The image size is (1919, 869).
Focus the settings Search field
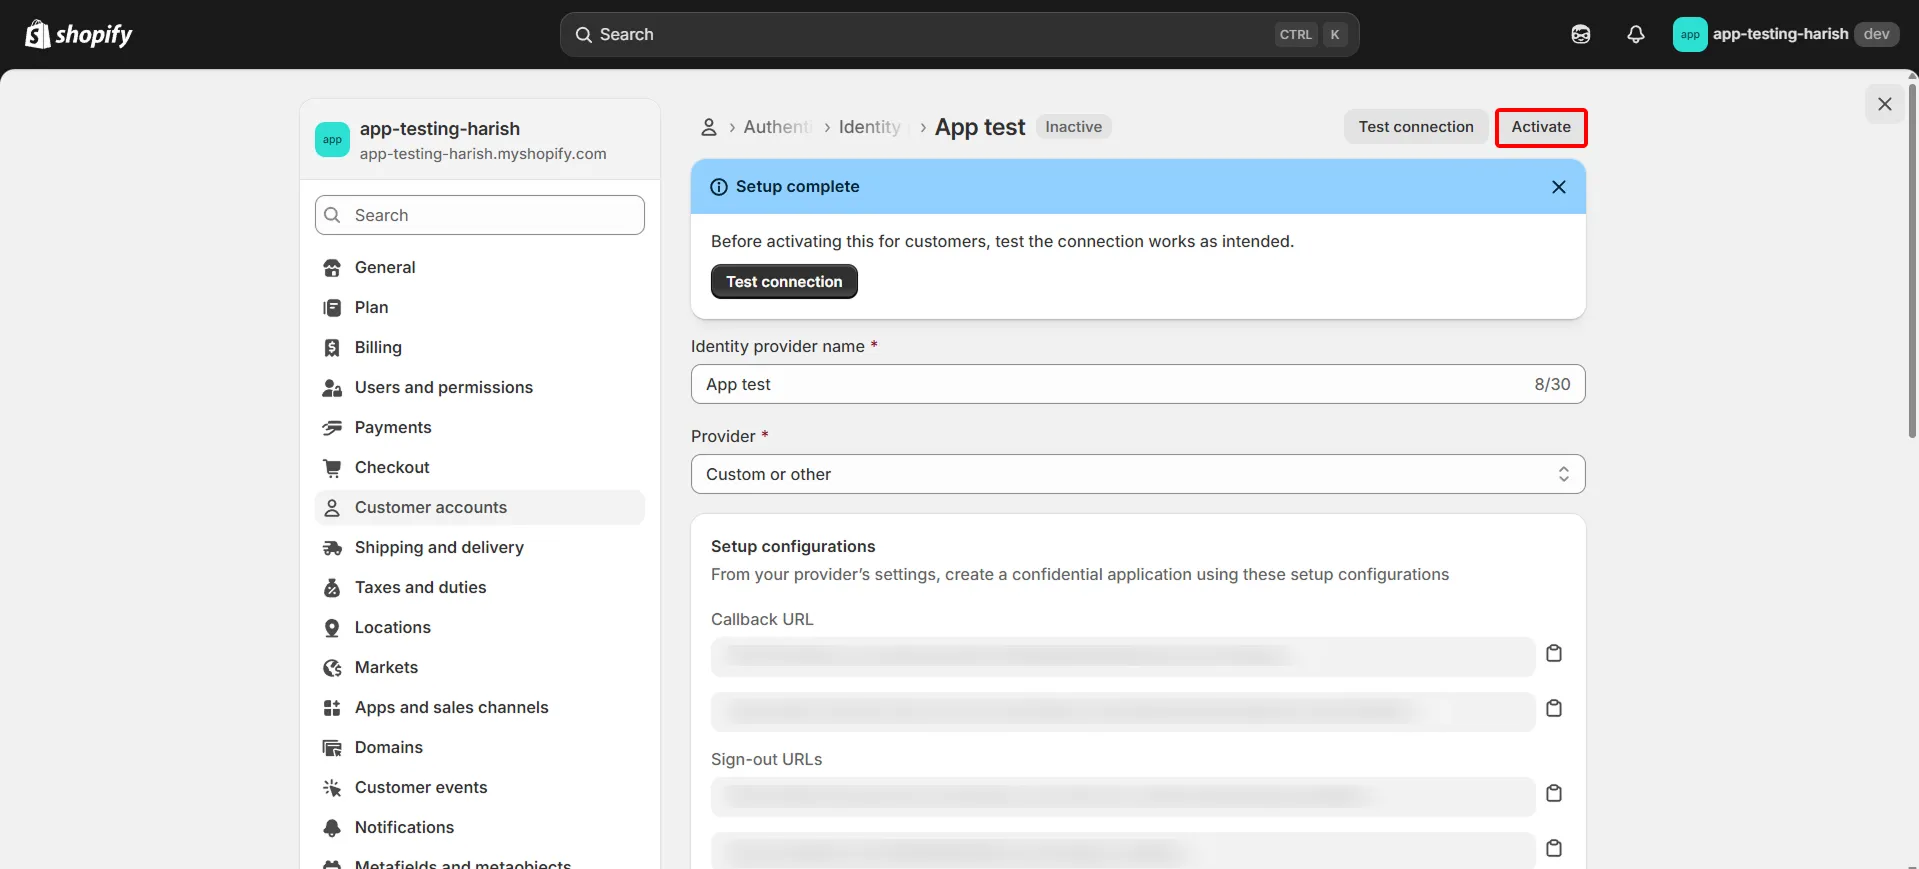pos(480,215)
